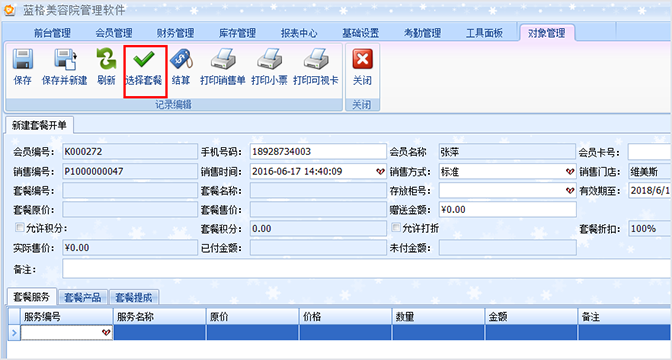
Task: Click the 数量 column header
Action: click(438, 317)
